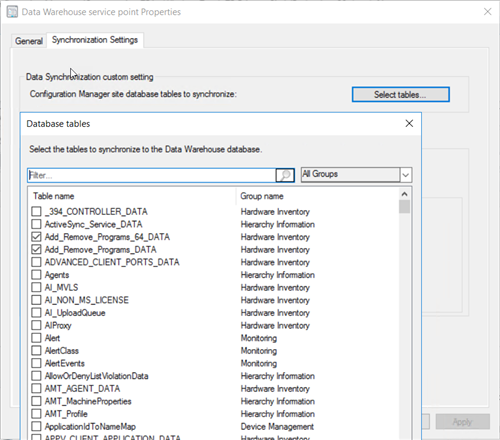Select the _394_CONTROLLER_DATA row name
This screenshot has height=440, width=500.
[96, 211]
